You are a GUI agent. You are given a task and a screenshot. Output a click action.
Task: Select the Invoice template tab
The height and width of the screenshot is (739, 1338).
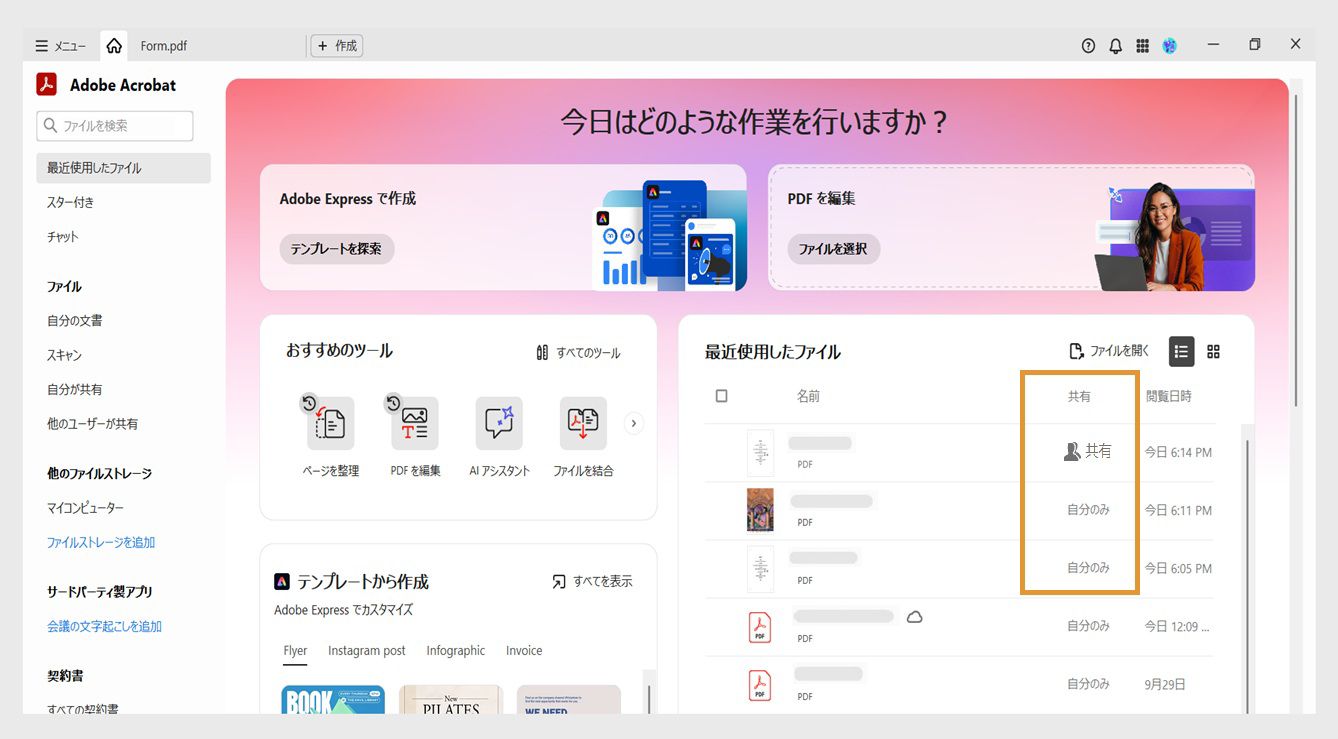(x=523, y=650)
